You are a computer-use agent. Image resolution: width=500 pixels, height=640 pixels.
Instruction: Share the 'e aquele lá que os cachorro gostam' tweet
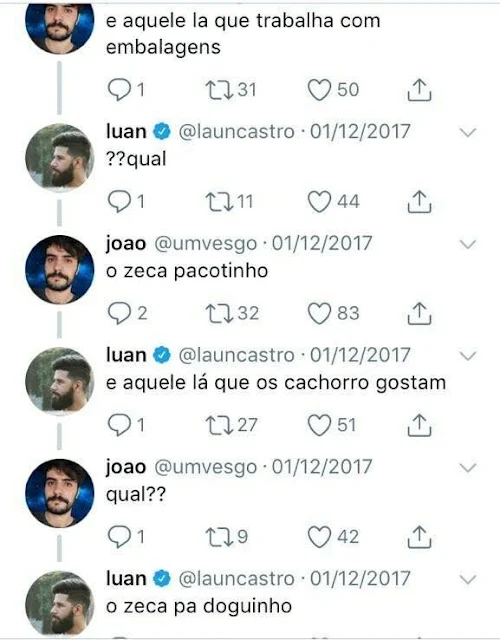click(419, 425)
